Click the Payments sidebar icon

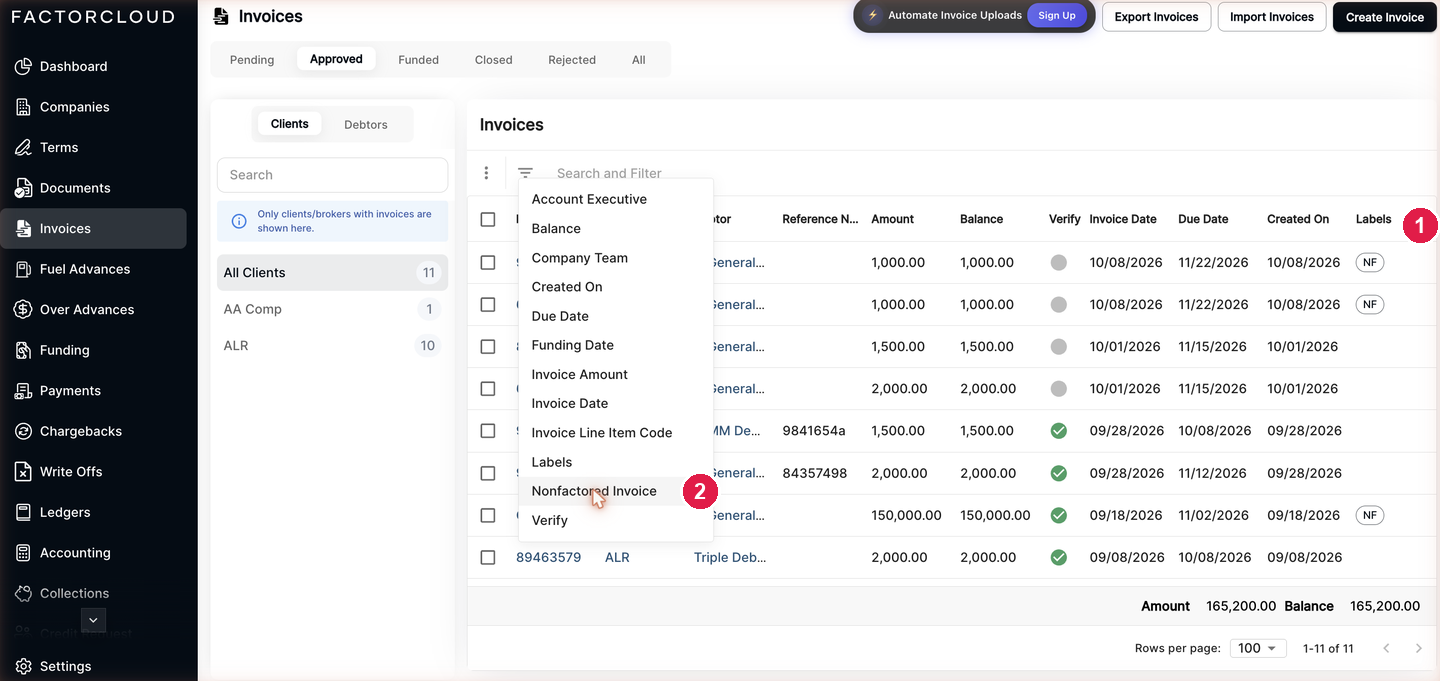[x=23, y=391]
